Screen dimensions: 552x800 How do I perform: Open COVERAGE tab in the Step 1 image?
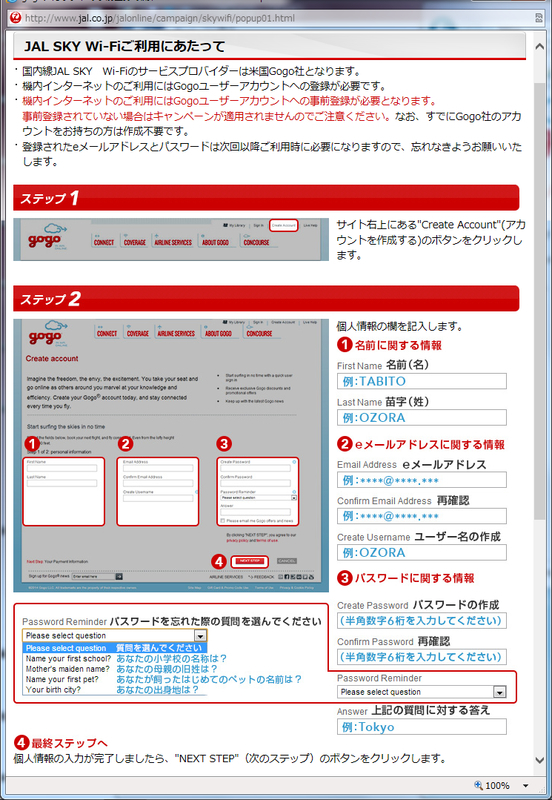tap(135, 242)
